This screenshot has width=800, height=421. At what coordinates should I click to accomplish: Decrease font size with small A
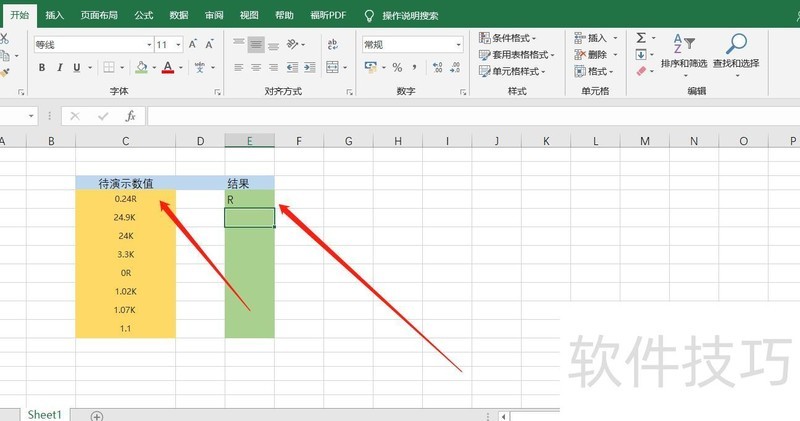[209, 44]
